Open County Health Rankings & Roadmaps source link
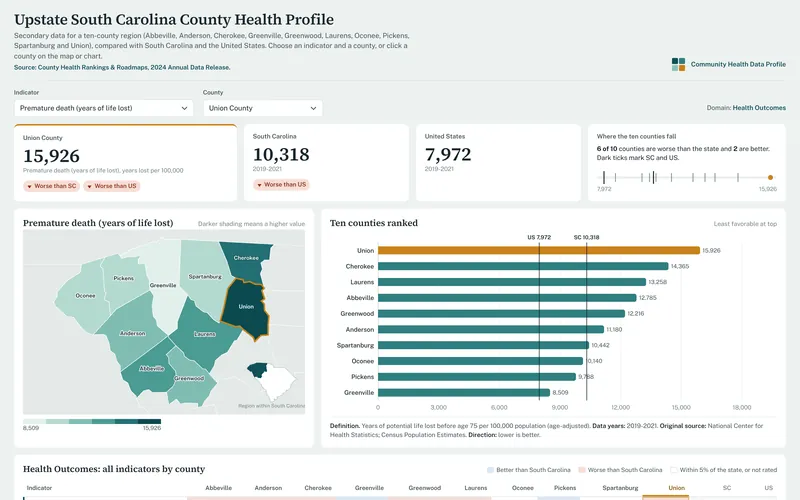Screen dimensions: 800x500 pyautogui.click(x=122, y=67)
